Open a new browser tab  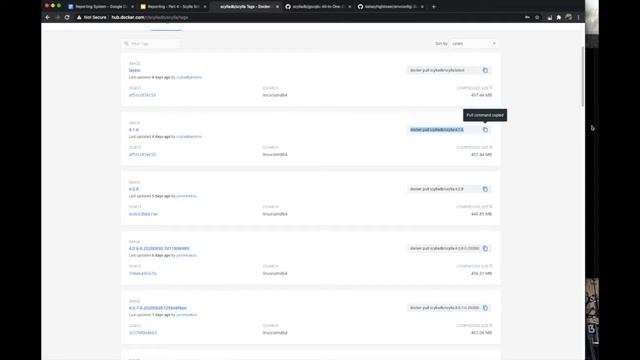(x=433, y=7)
